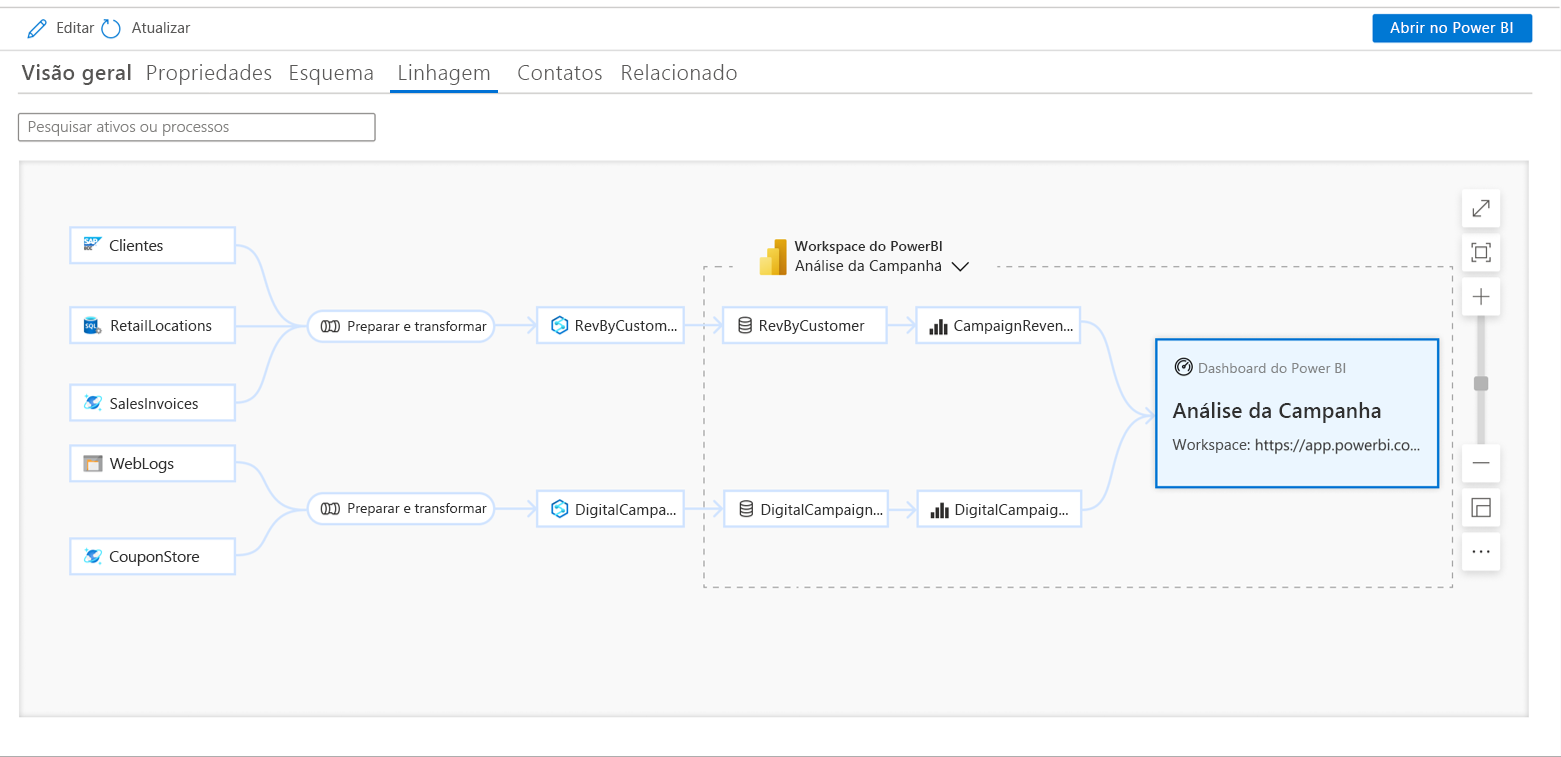Click the DigitalCampaig... bar chart icon
Viewport: 1561px width, 757px height.
[x=939, y=510]
